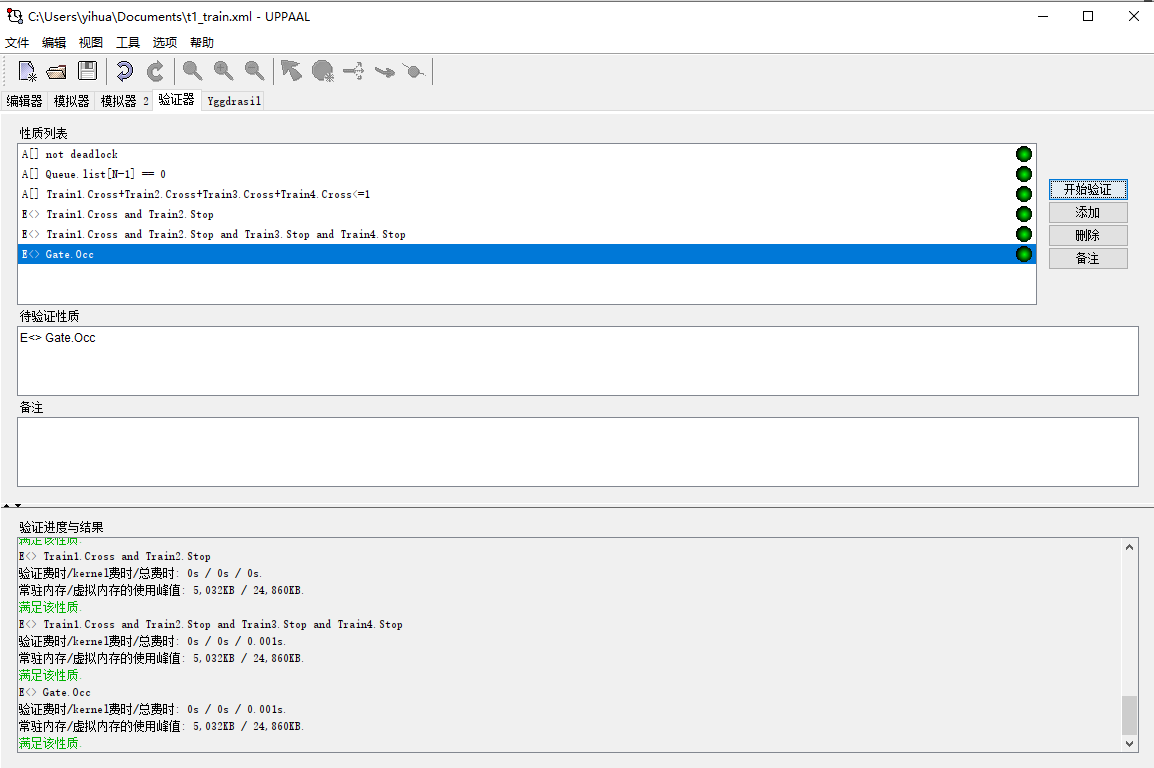This screenshot has width=1154, height=768.
Task: Click the 待验证性质 query input field
Action: pos(578,361)
